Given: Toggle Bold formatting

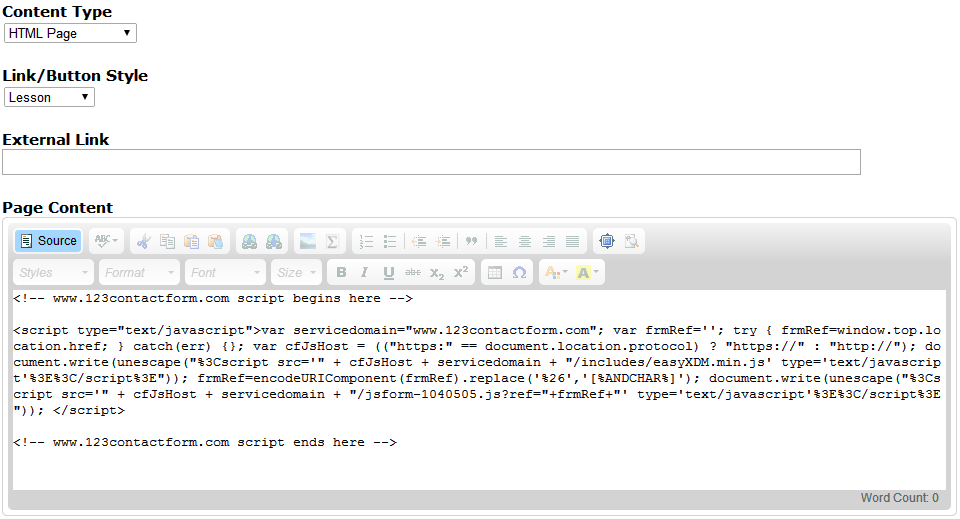Looking at the screenshot, I should pos(341,272).
